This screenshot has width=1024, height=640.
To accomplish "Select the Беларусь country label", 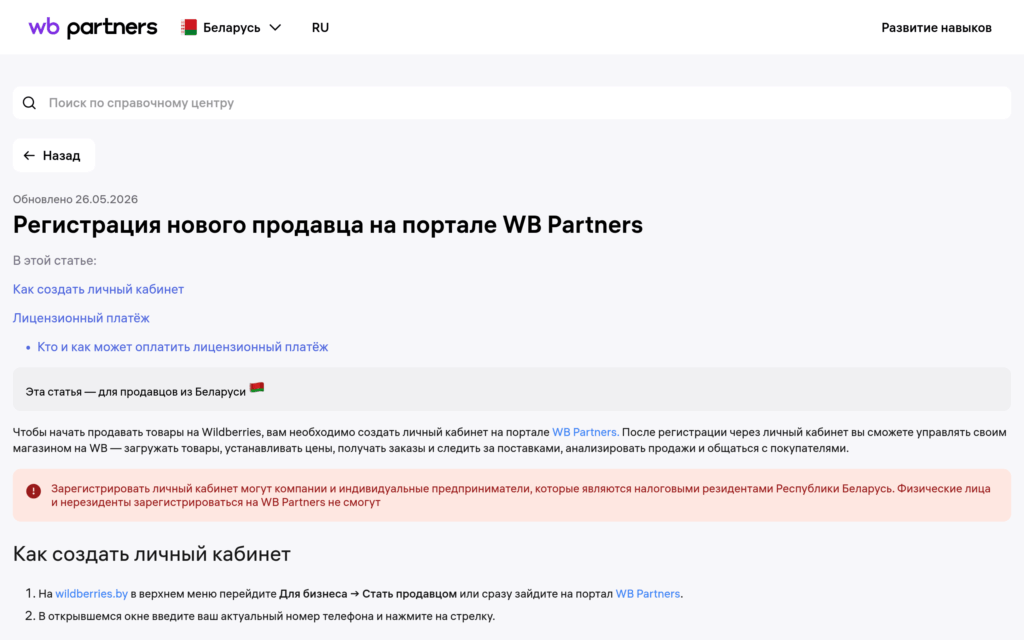I will [x=231, y=27].
